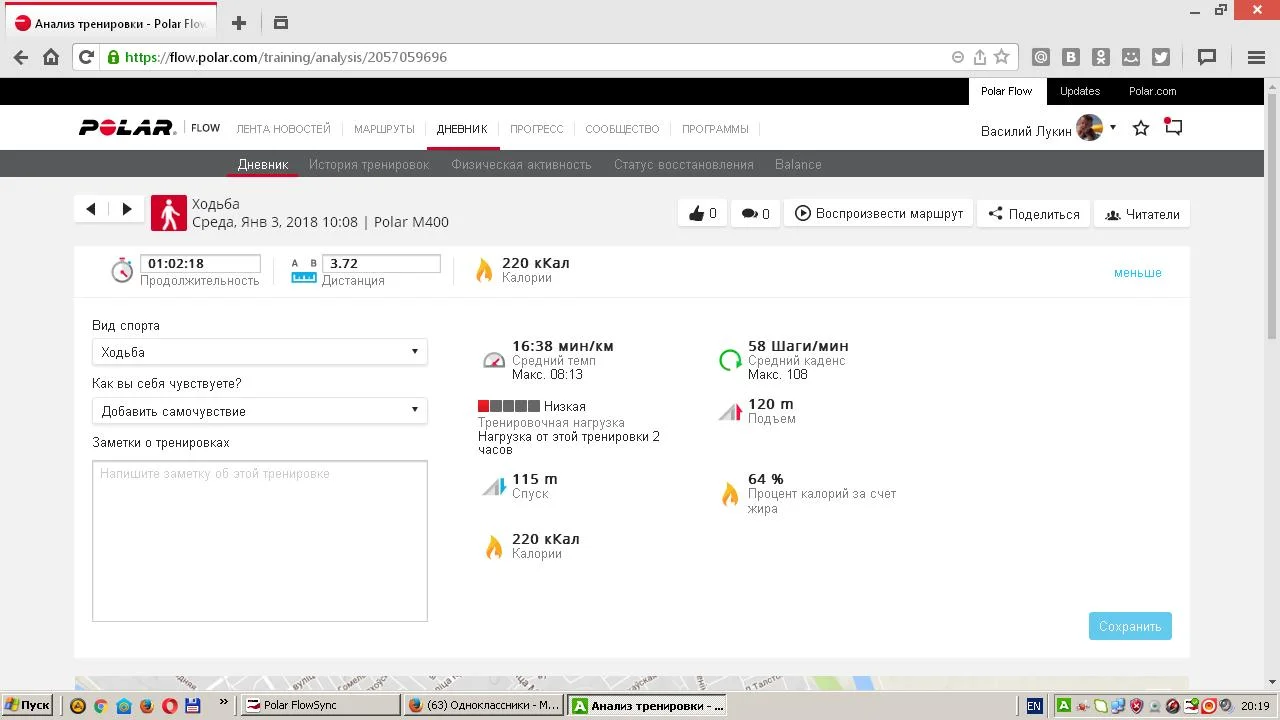Image resolution: width=1280 pixels, height=720 pixels.
Task: Click the Polar Flow logo
Action: coord(149,128)
